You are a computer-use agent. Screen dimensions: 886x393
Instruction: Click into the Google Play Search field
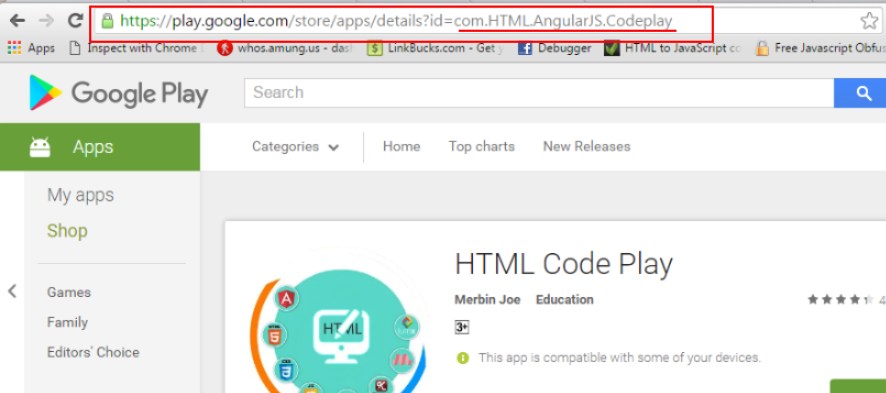[539, 93]
